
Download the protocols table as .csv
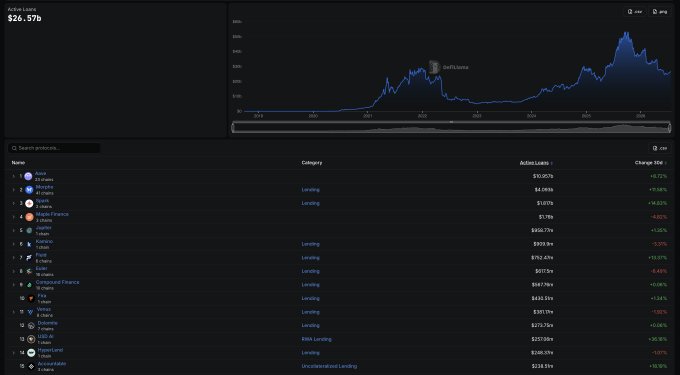click(660, 148)
